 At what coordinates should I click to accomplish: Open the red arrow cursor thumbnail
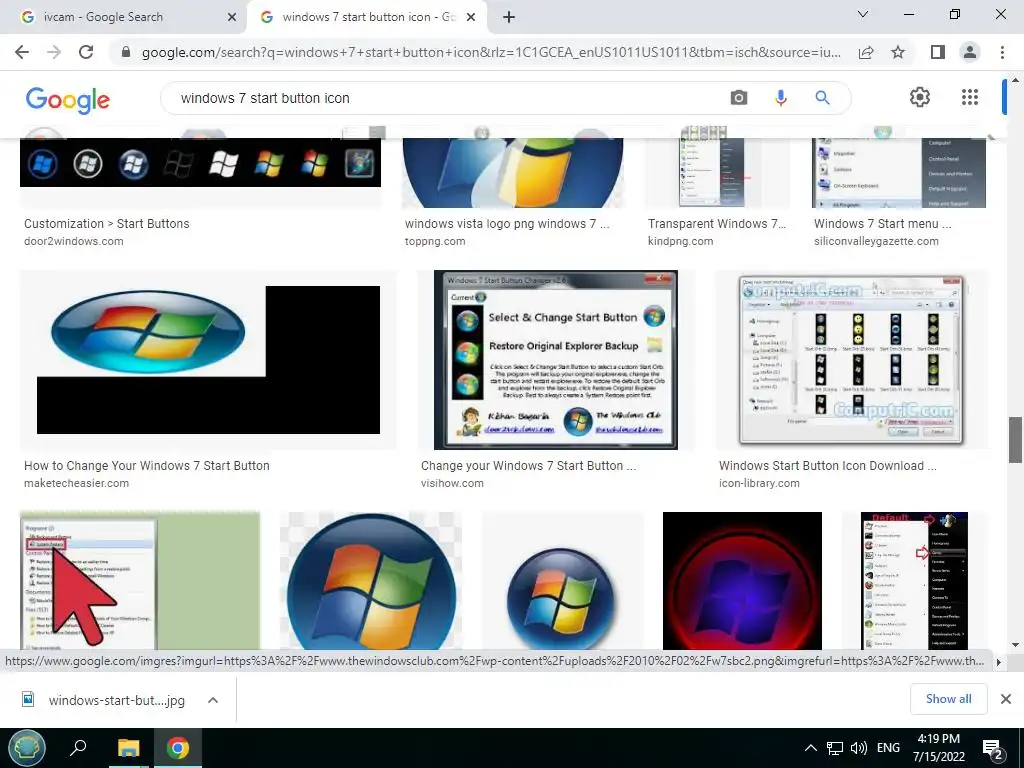[x=140, y=581]
